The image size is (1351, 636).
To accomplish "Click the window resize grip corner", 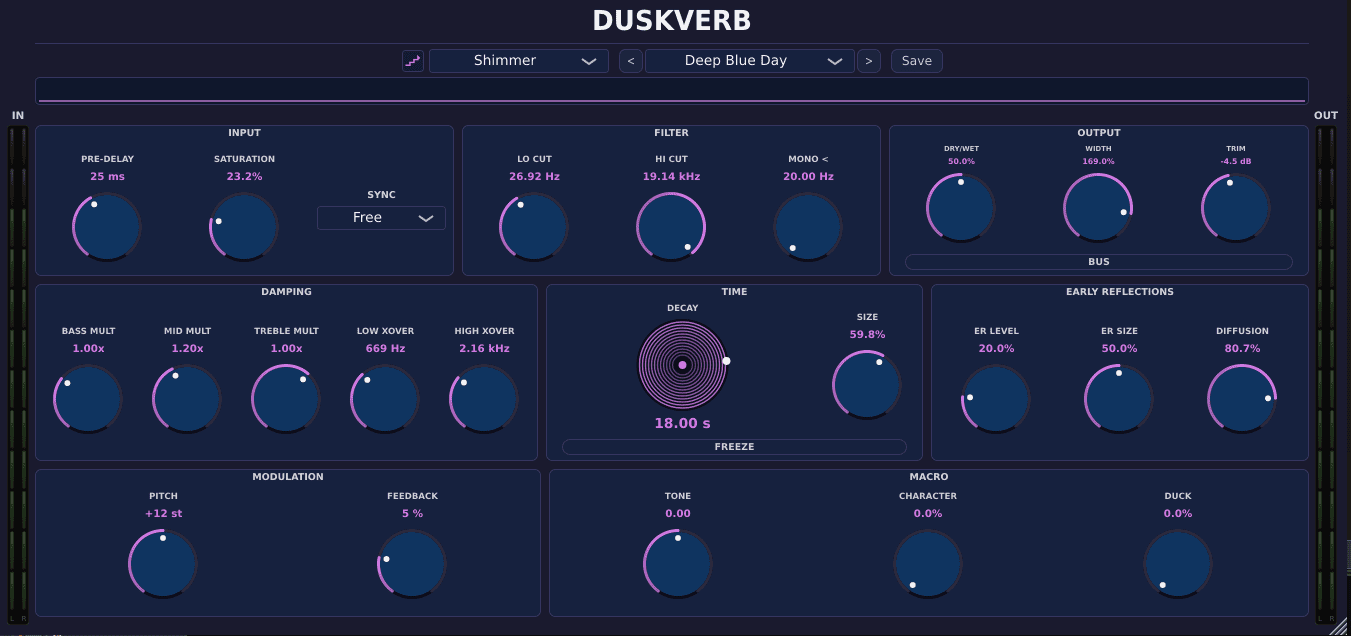I will click(1339, 626).
